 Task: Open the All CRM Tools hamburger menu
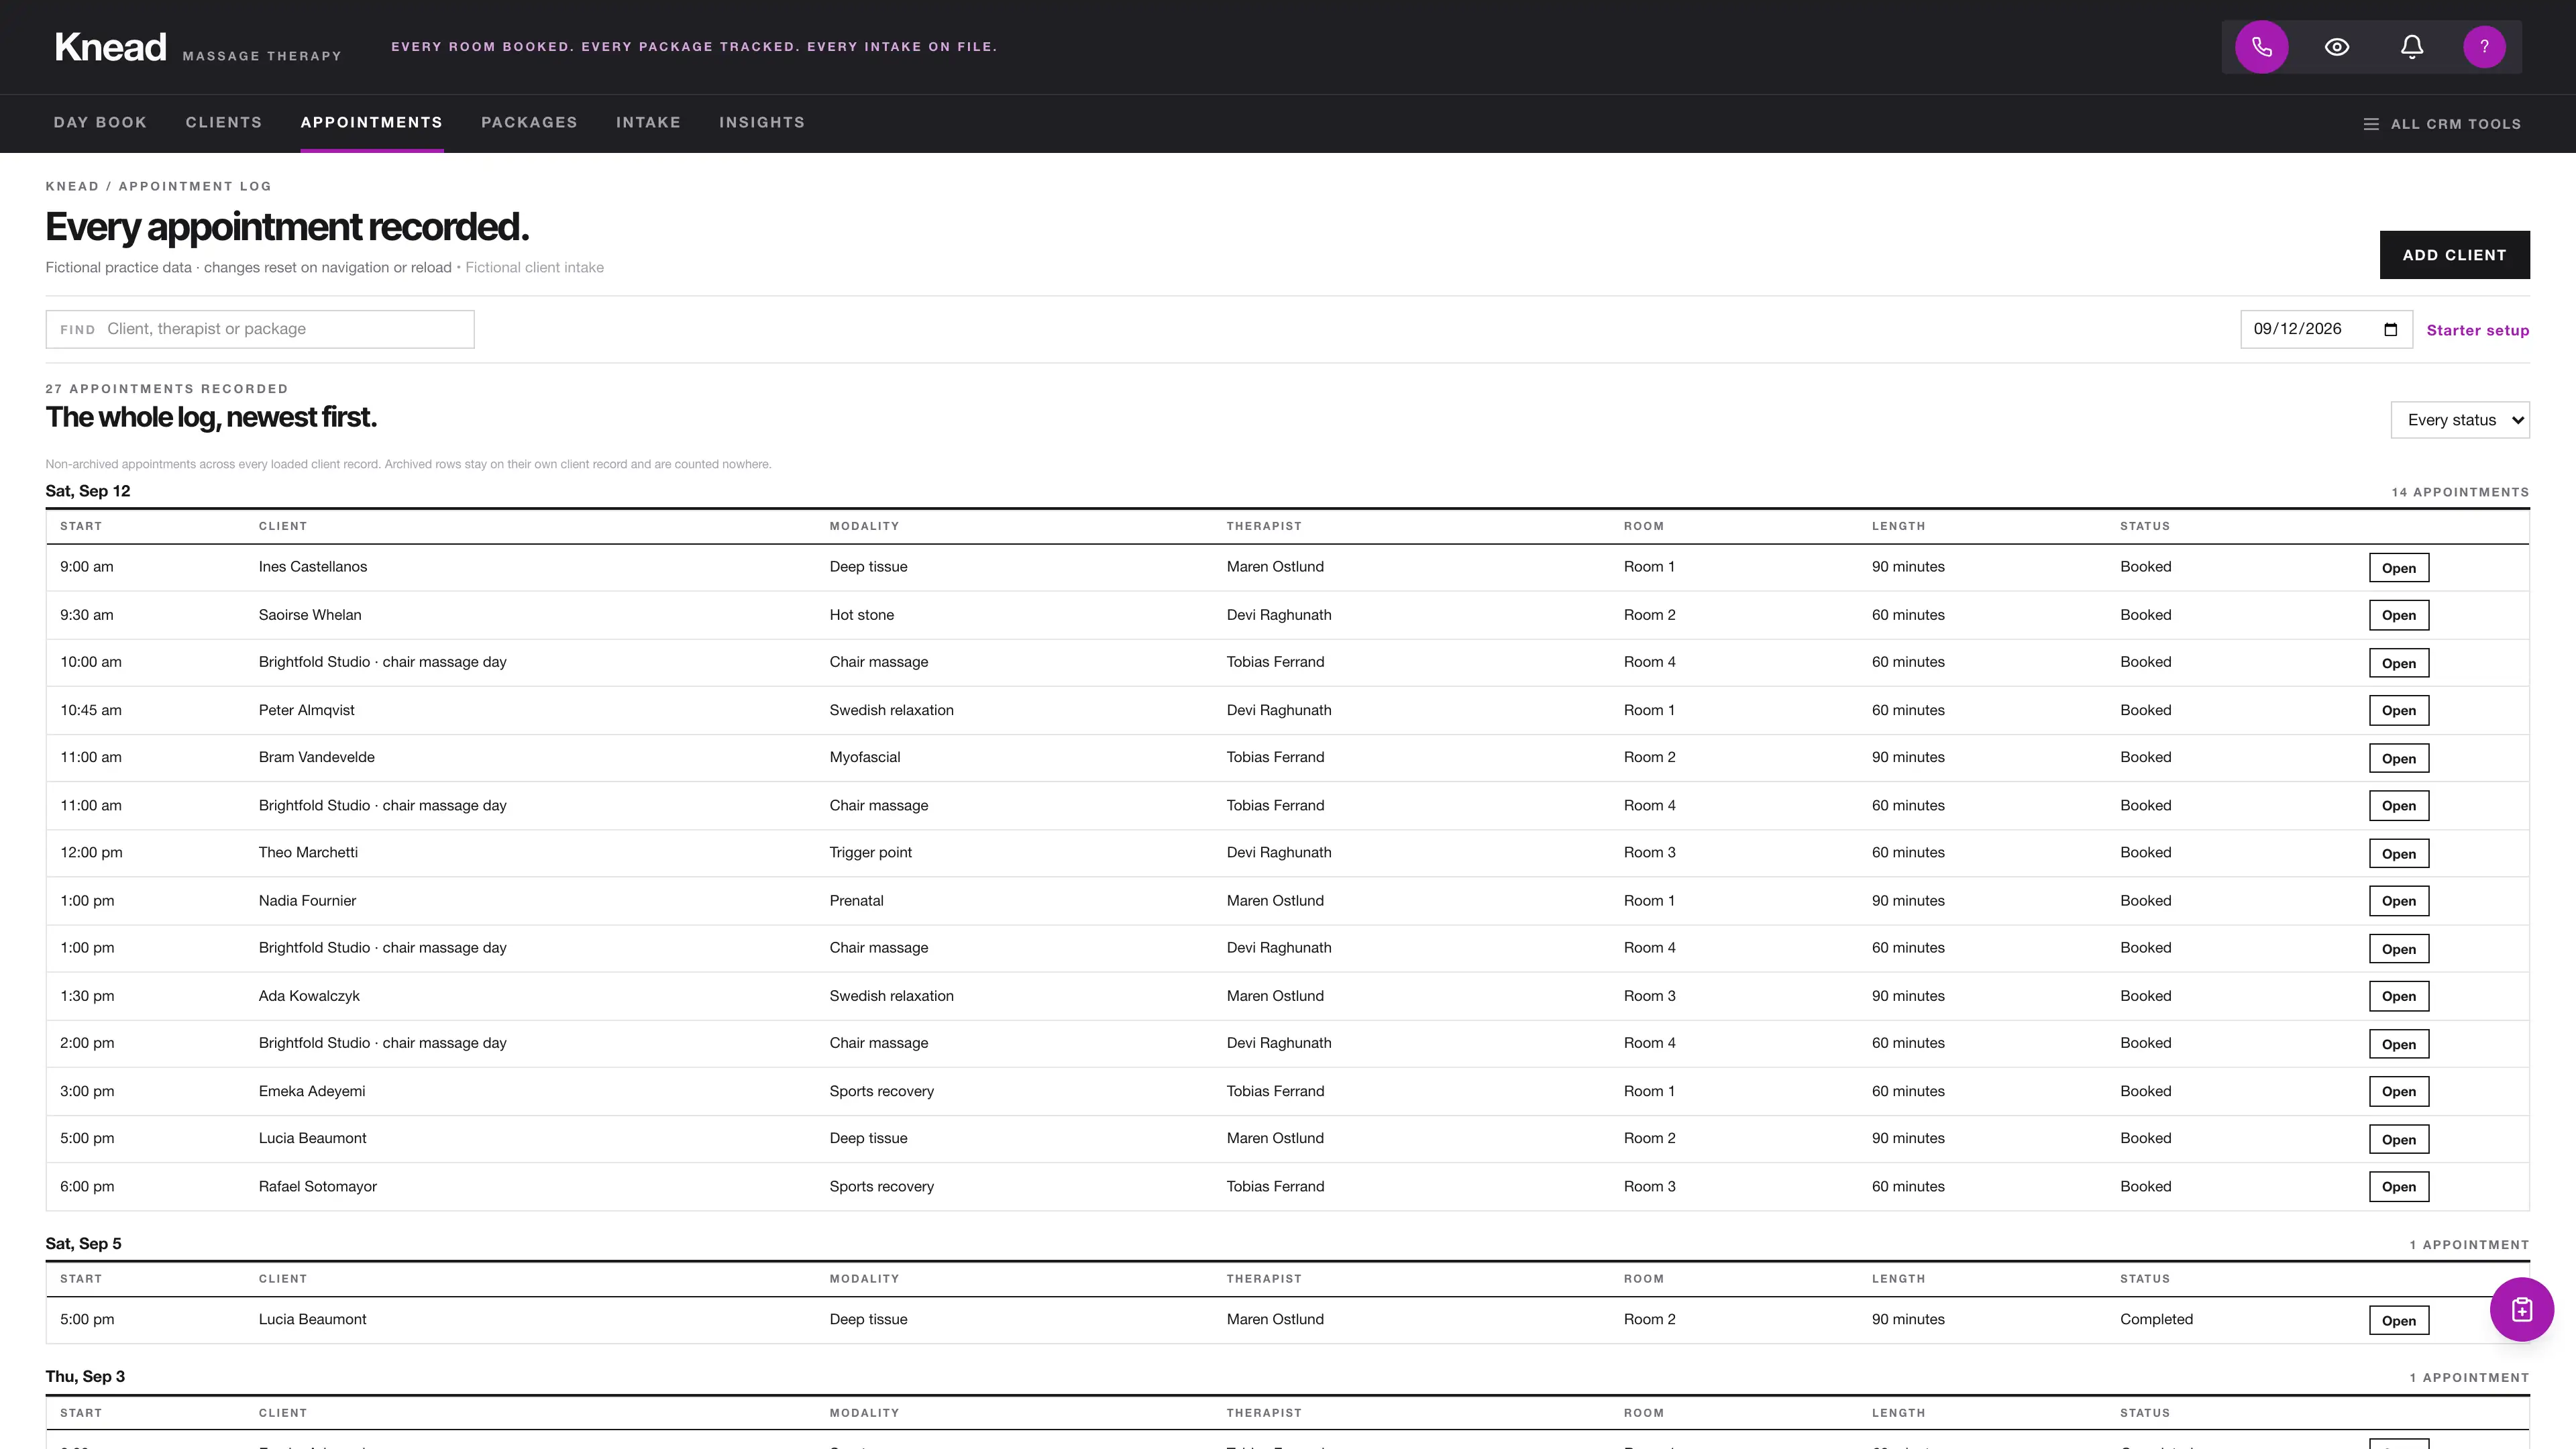(x=2442, y=124)
